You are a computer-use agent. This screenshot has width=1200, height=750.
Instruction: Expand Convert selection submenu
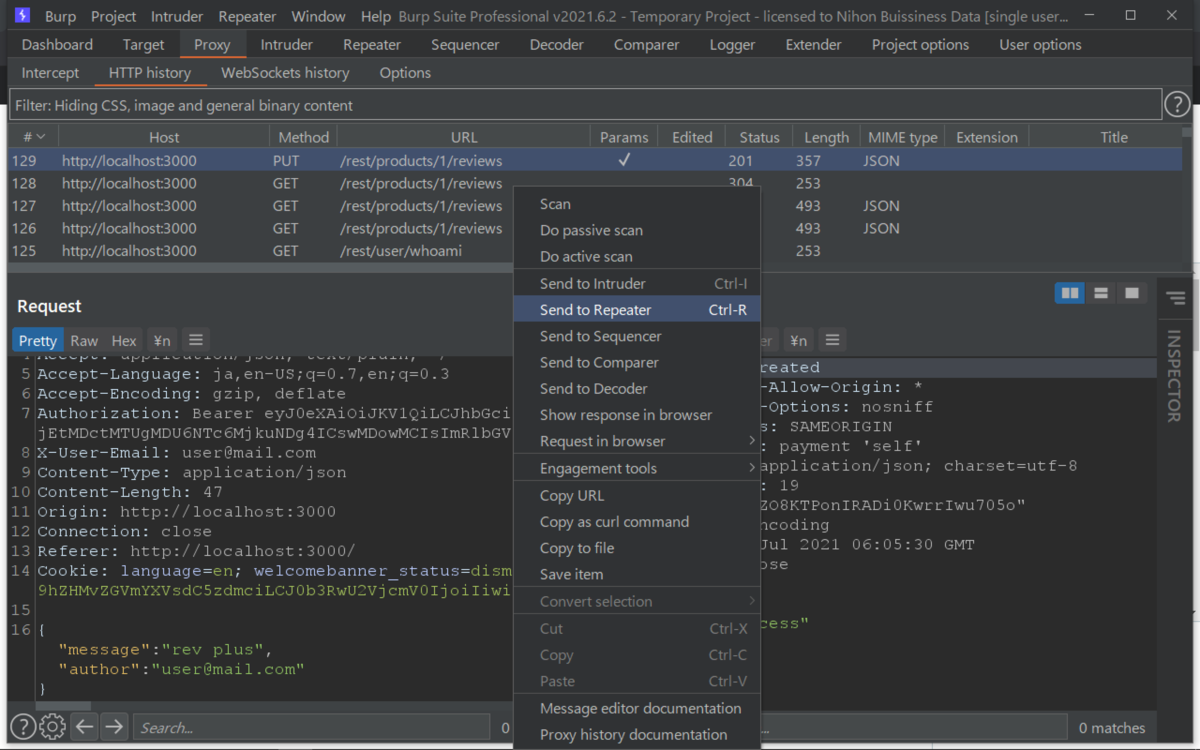[x=637, y=601]
